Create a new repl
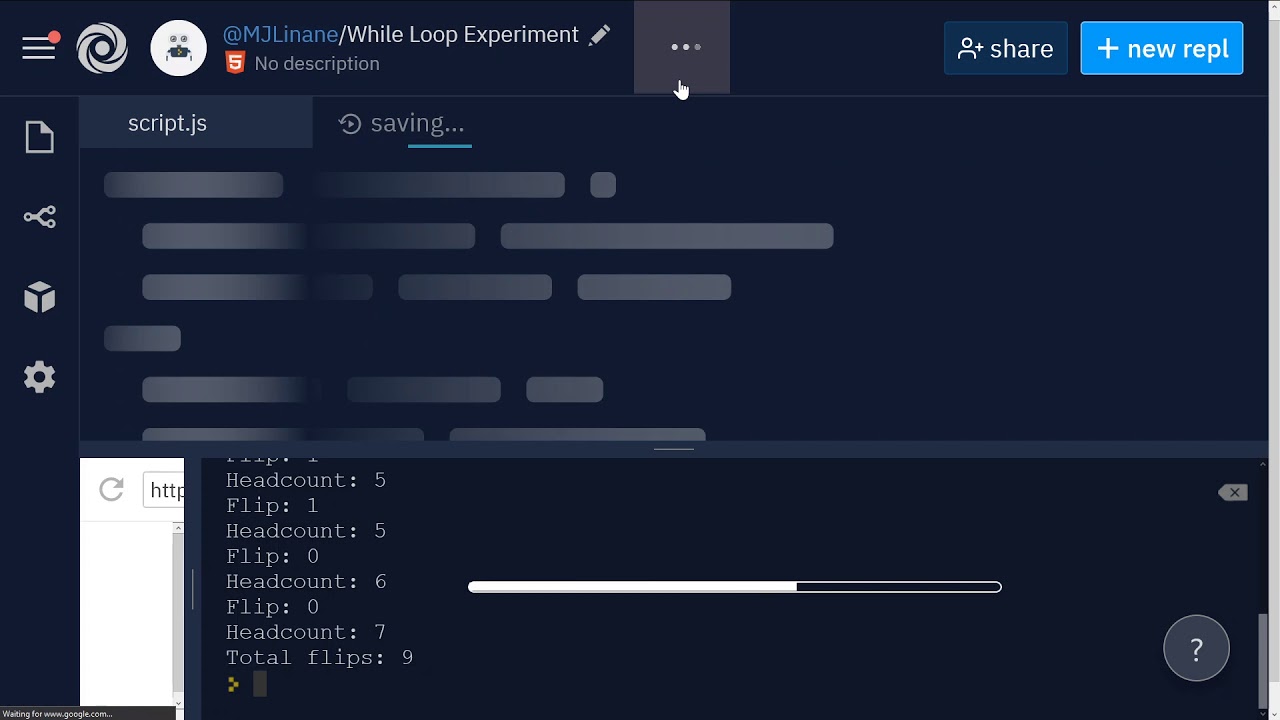This screenshot has height=720, width=1280. tap(1162, 48)
